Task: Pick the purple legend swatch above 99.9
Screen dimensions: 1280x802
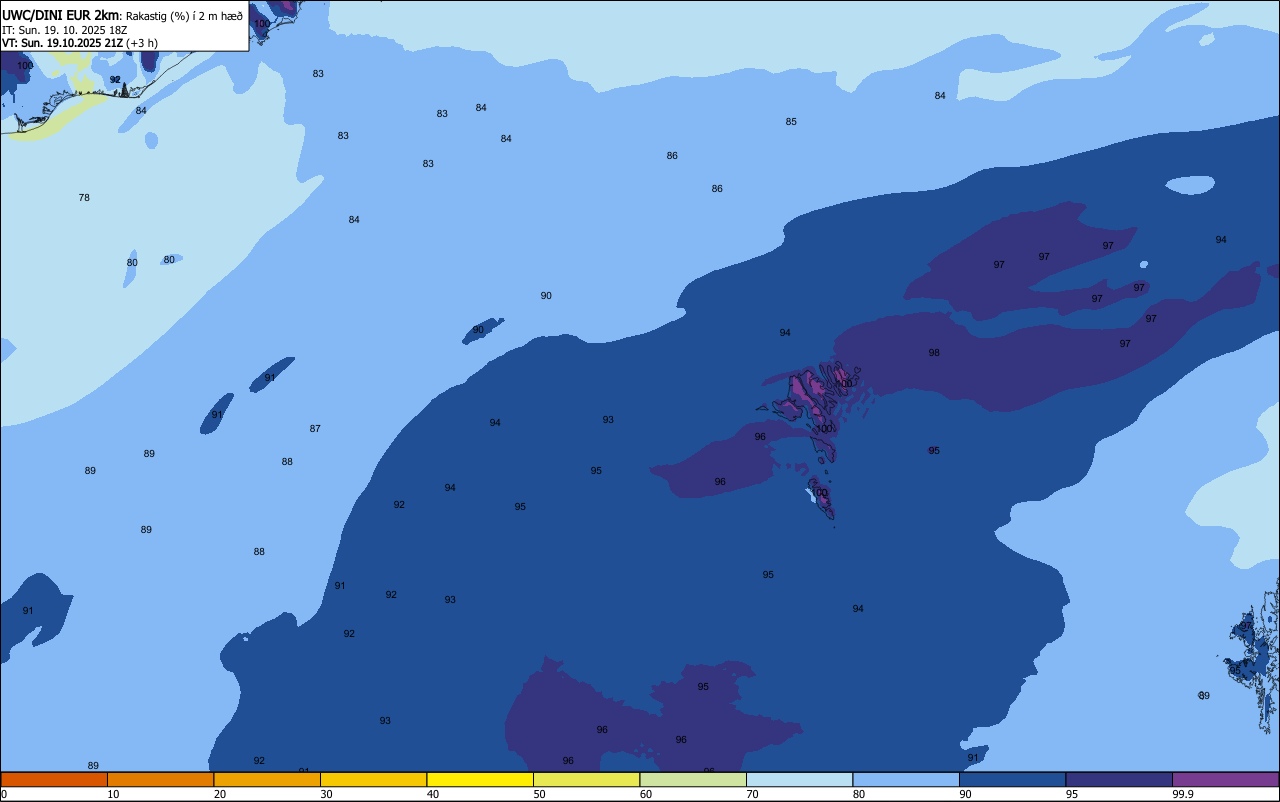Action: [x=1225, y=779]
